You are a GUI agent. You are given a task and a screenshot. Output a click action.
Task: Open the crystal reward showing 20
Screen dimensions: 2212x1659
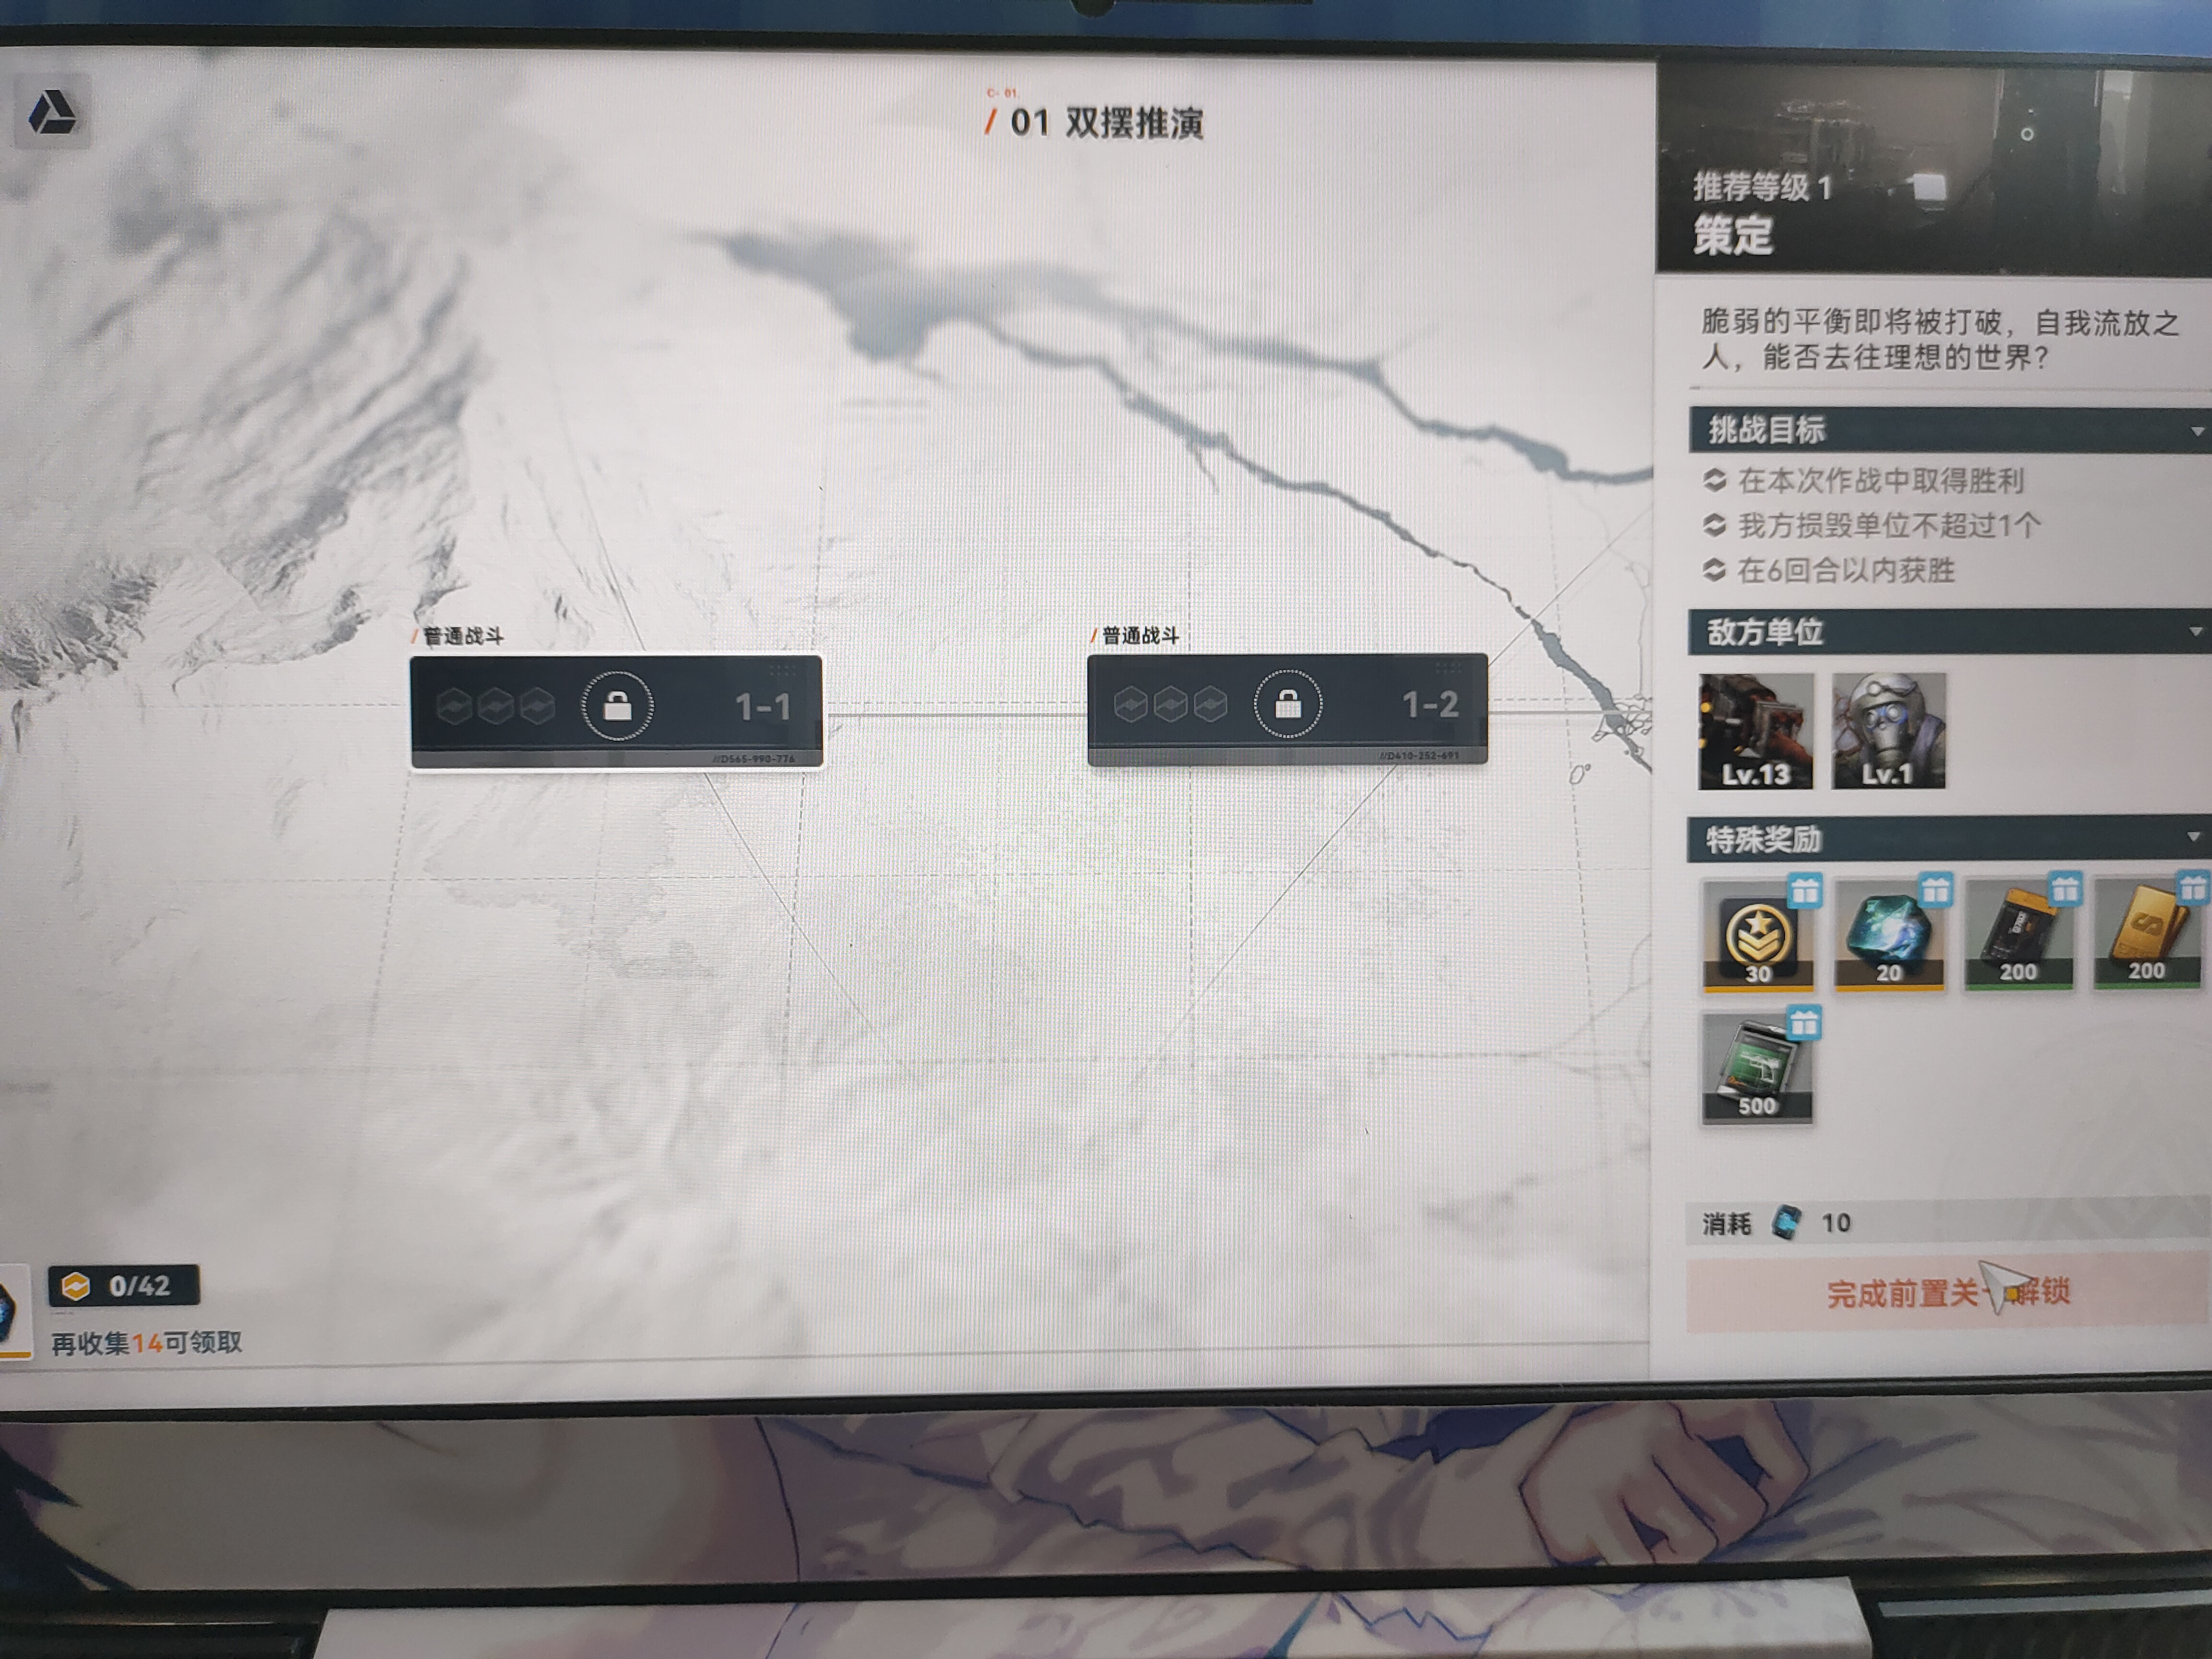1889,935
